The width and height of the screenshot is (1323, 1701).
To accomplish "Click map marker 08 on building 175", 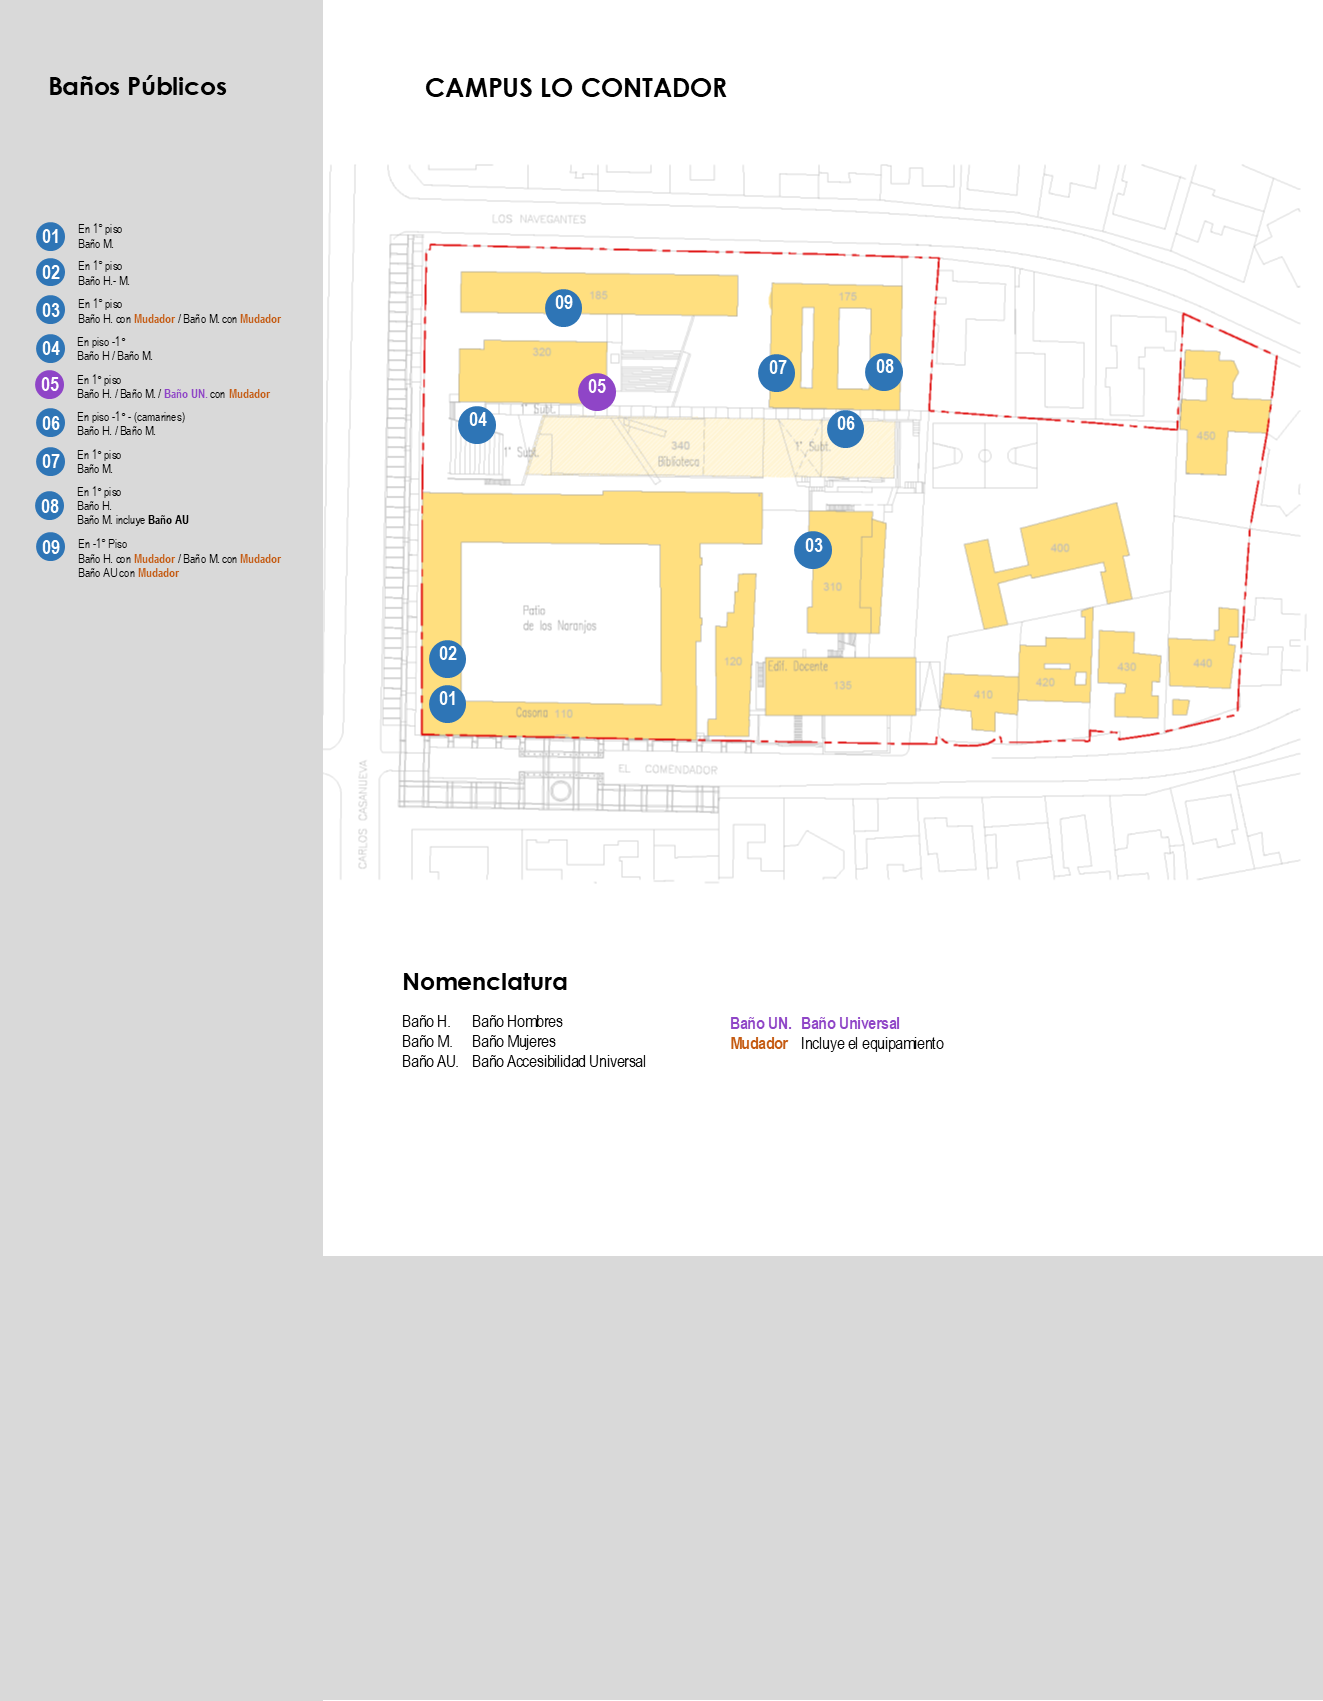I will (884, 371).
